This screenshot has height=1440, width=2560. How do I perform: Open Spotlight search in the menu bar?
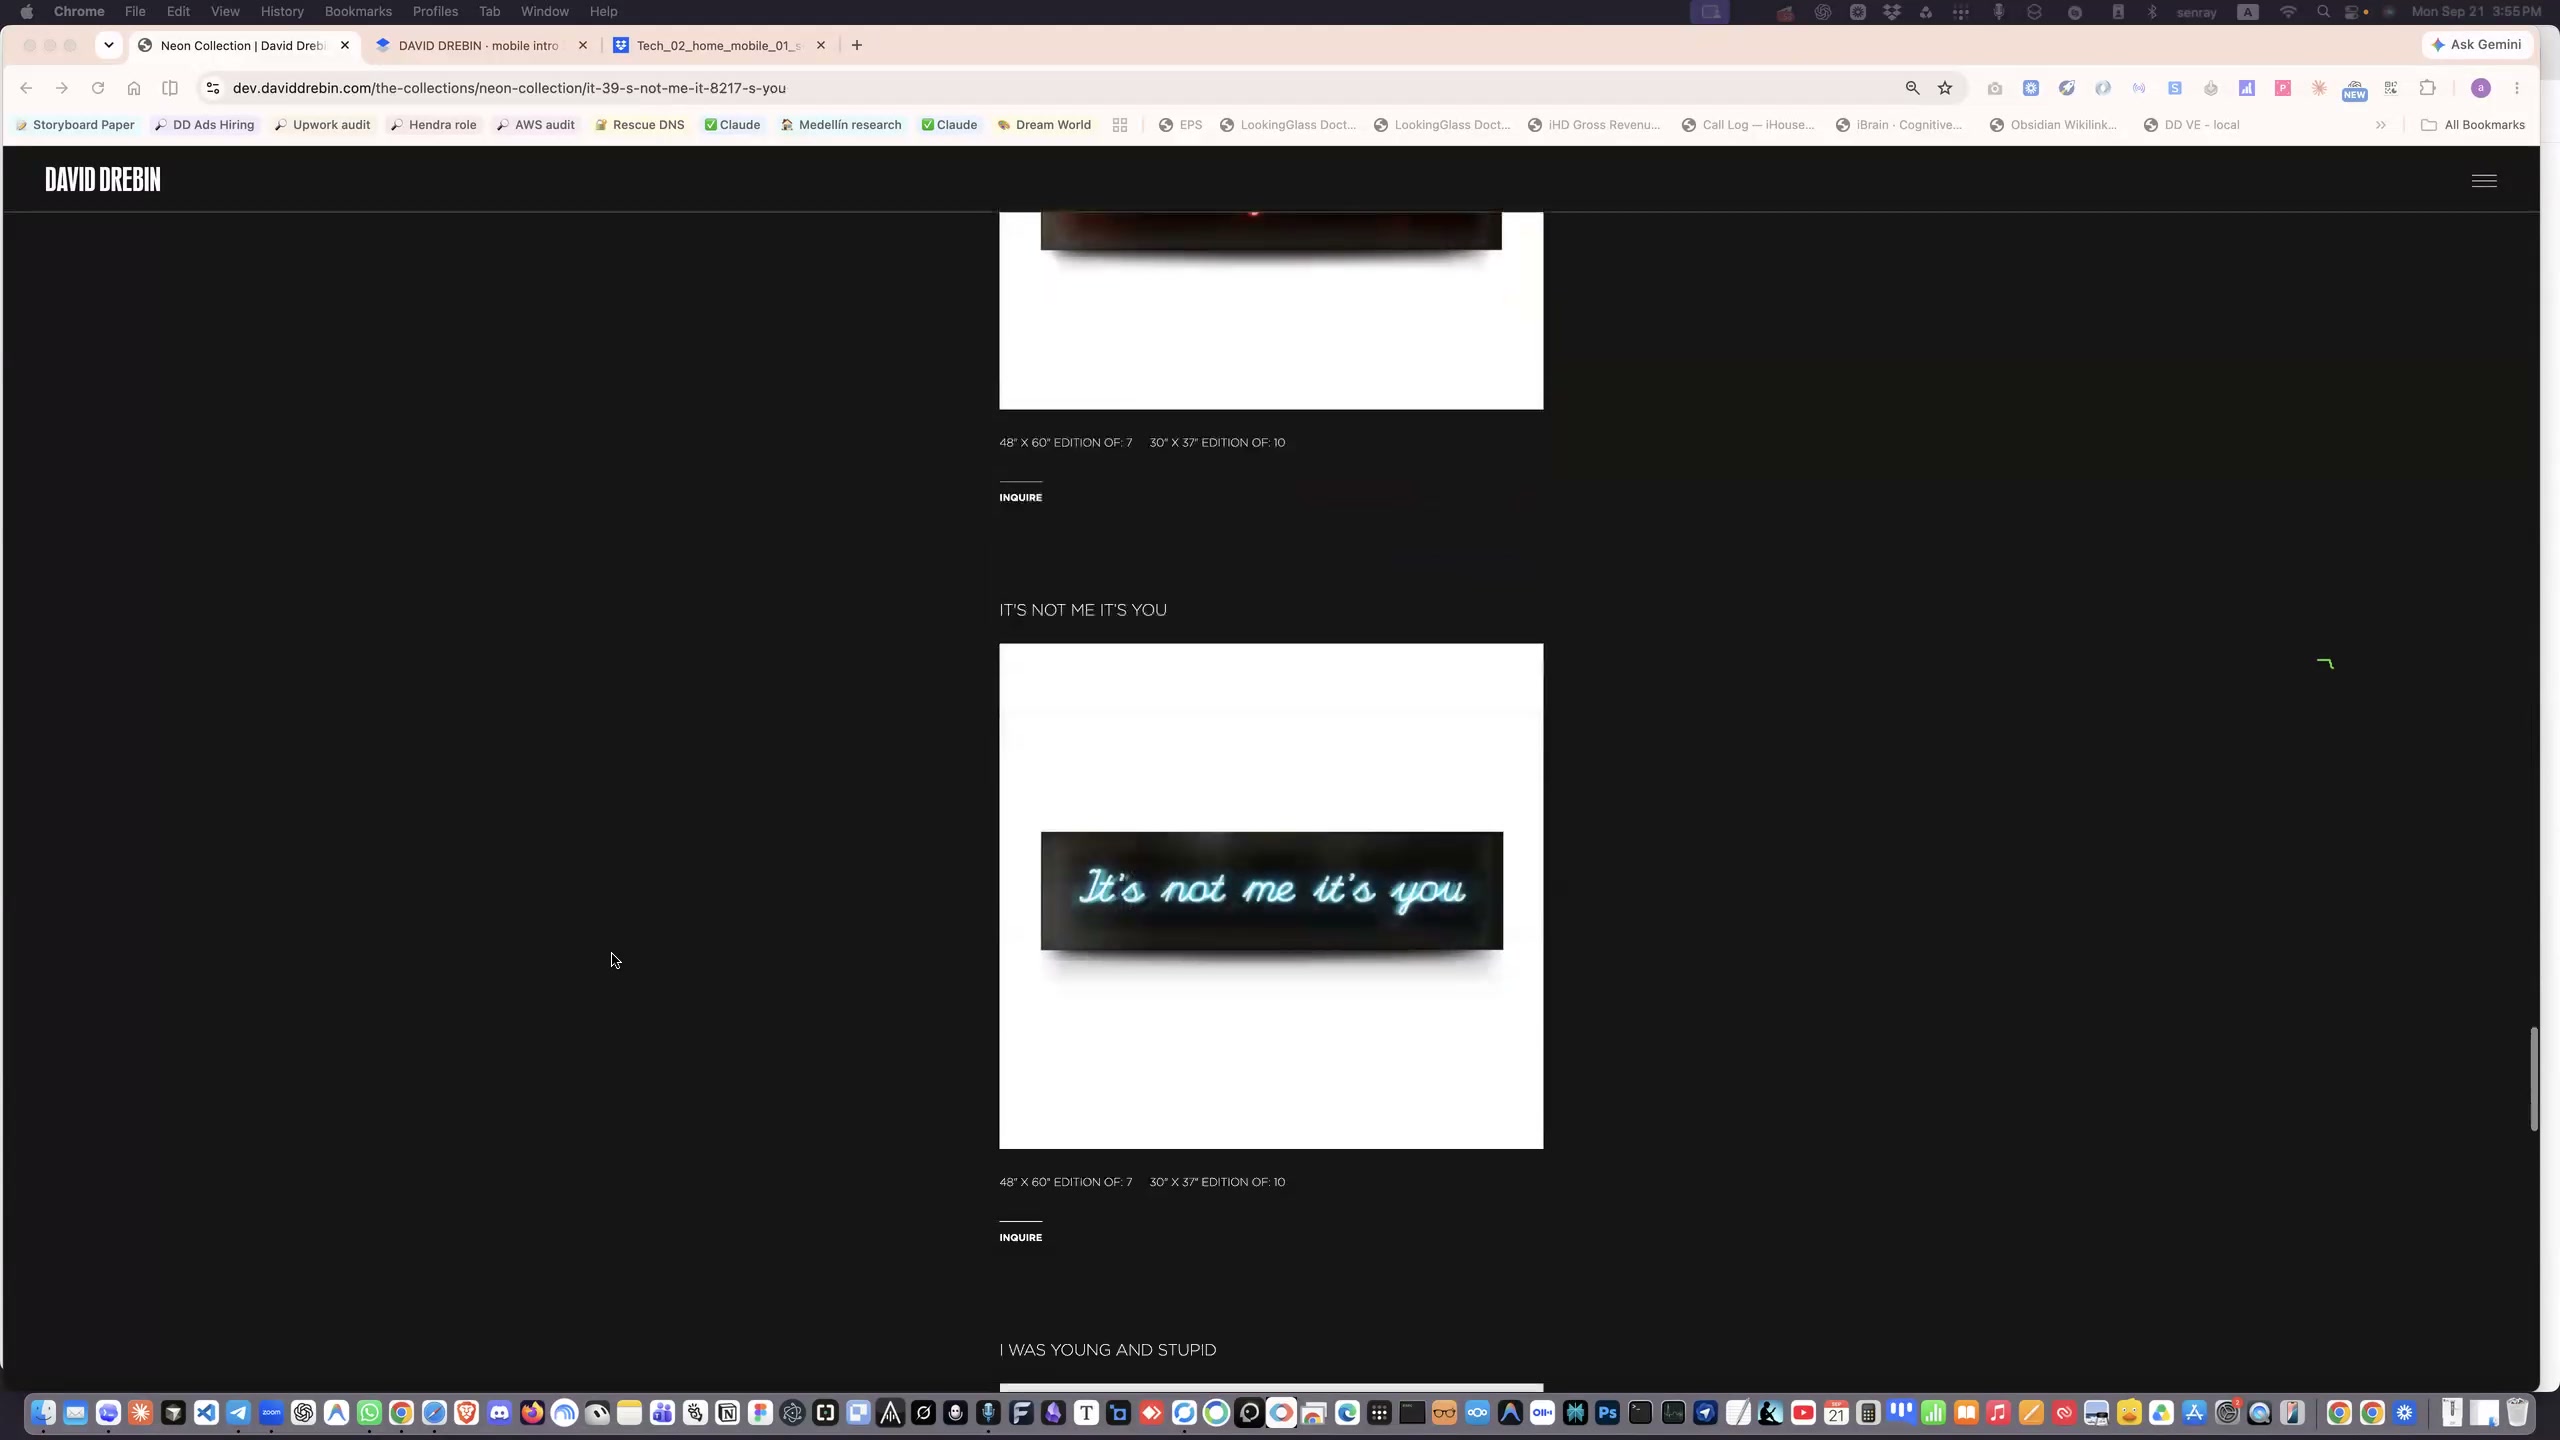coord(2323,12)
